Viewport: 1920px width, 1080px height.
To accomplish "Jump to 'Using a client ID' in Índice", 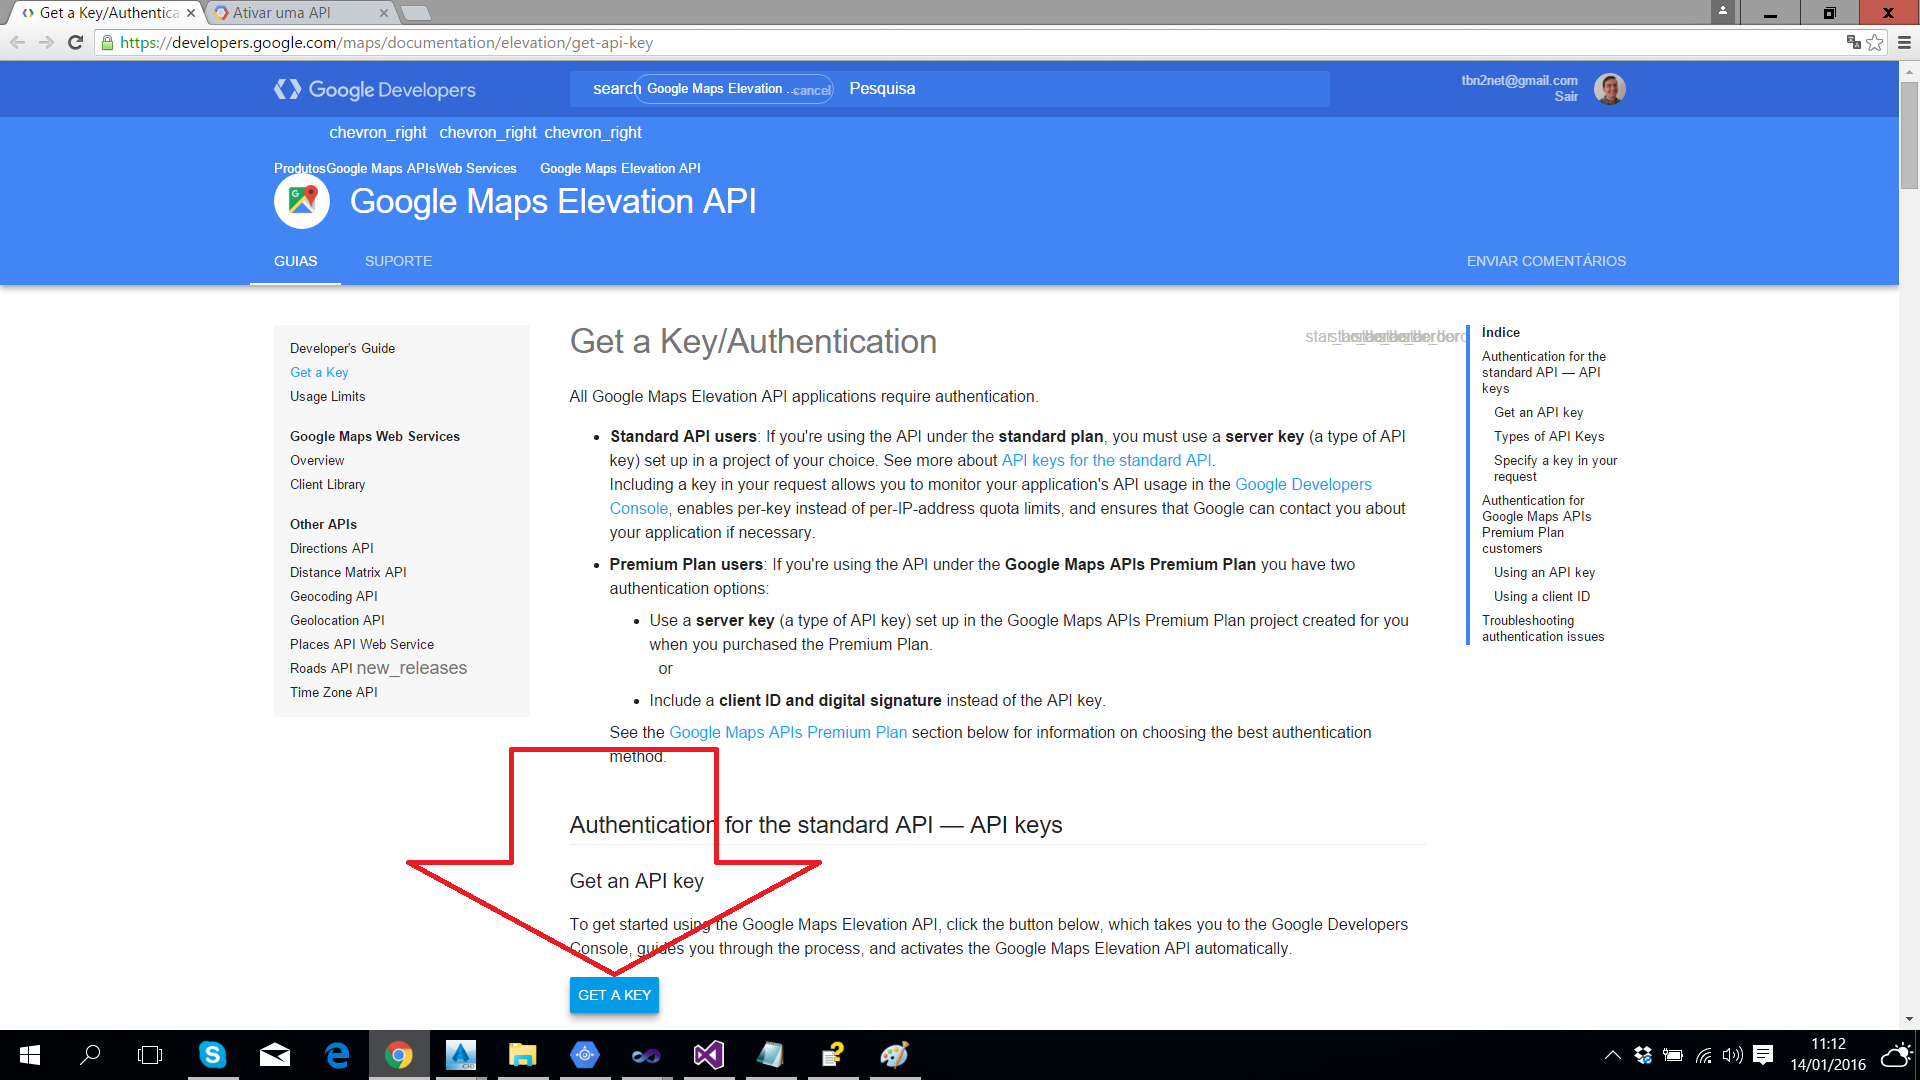I will point(1541,596).
